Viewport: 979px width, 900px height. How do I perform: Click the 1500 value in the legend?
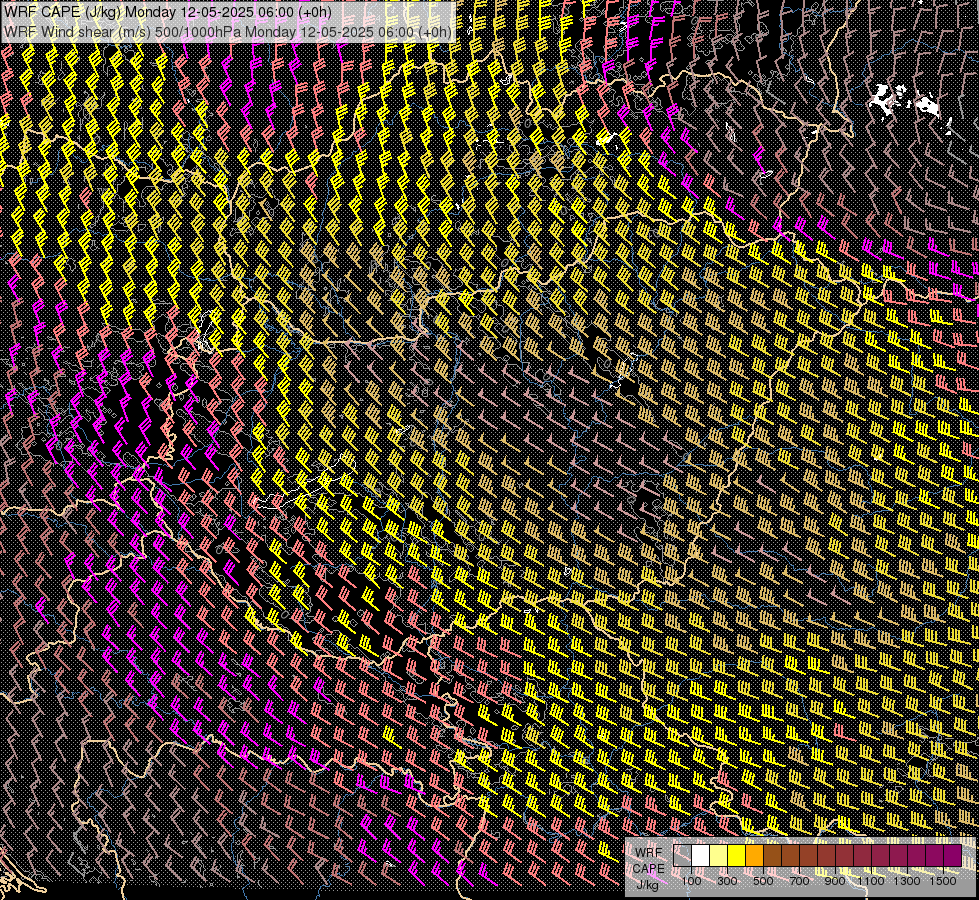943,881
